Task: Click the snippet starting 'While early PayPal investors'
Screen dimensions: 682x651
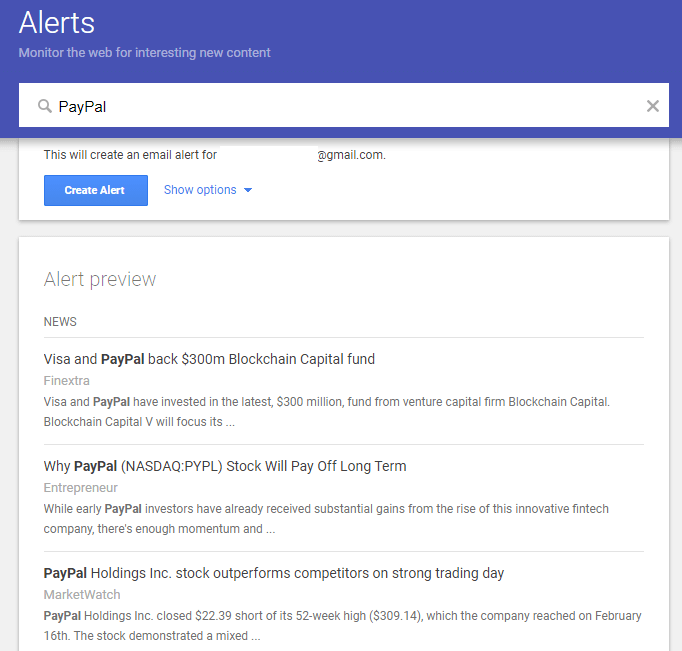Action: click(326, 519)
